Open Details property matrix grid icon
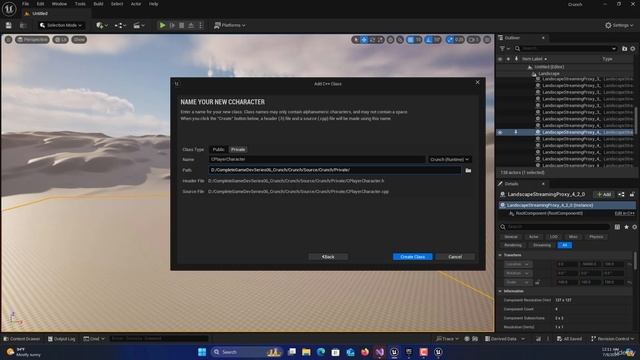The height and width of the screenshot is (360, 640). pyautogui.click(x=617, y=227)
